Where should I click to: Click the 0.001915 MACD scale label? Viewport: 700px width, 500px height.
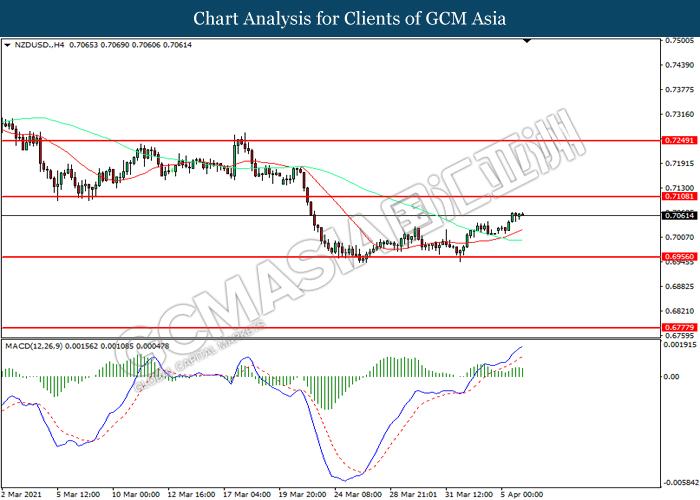coord(680,345)
